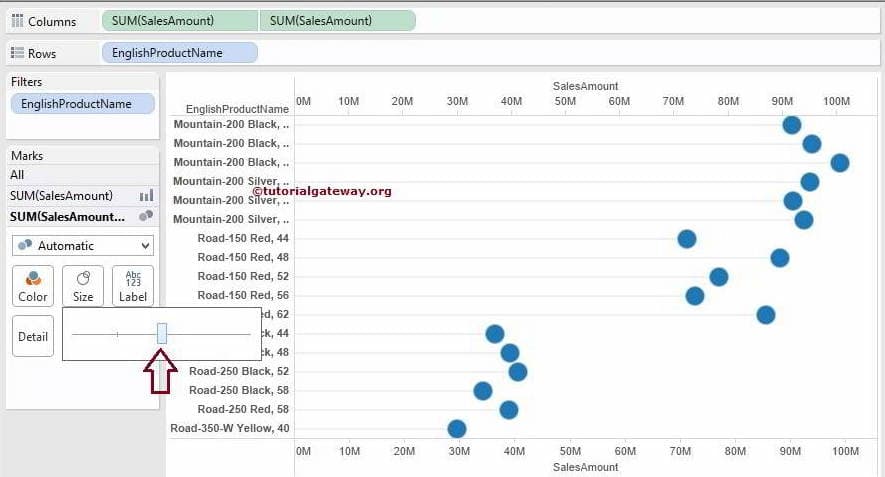
Task: Click the Rows shelf icon
Action: click(x=17, y=52)
